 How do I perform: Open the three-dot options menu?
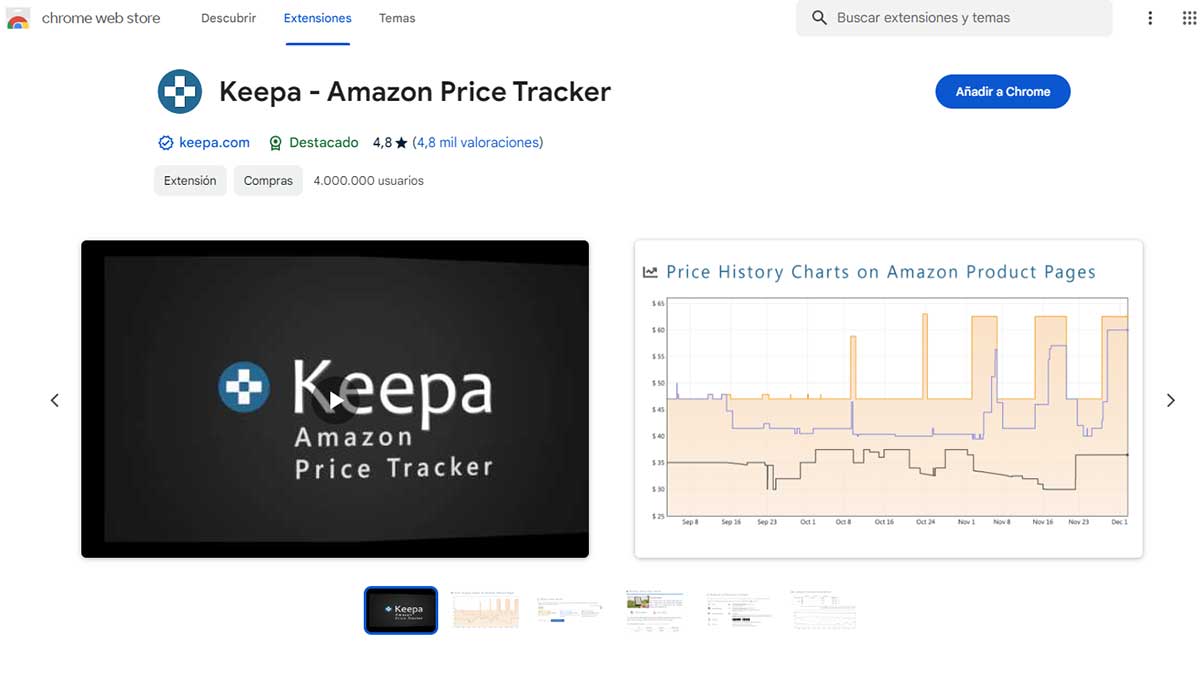(x=1150, y=18)
